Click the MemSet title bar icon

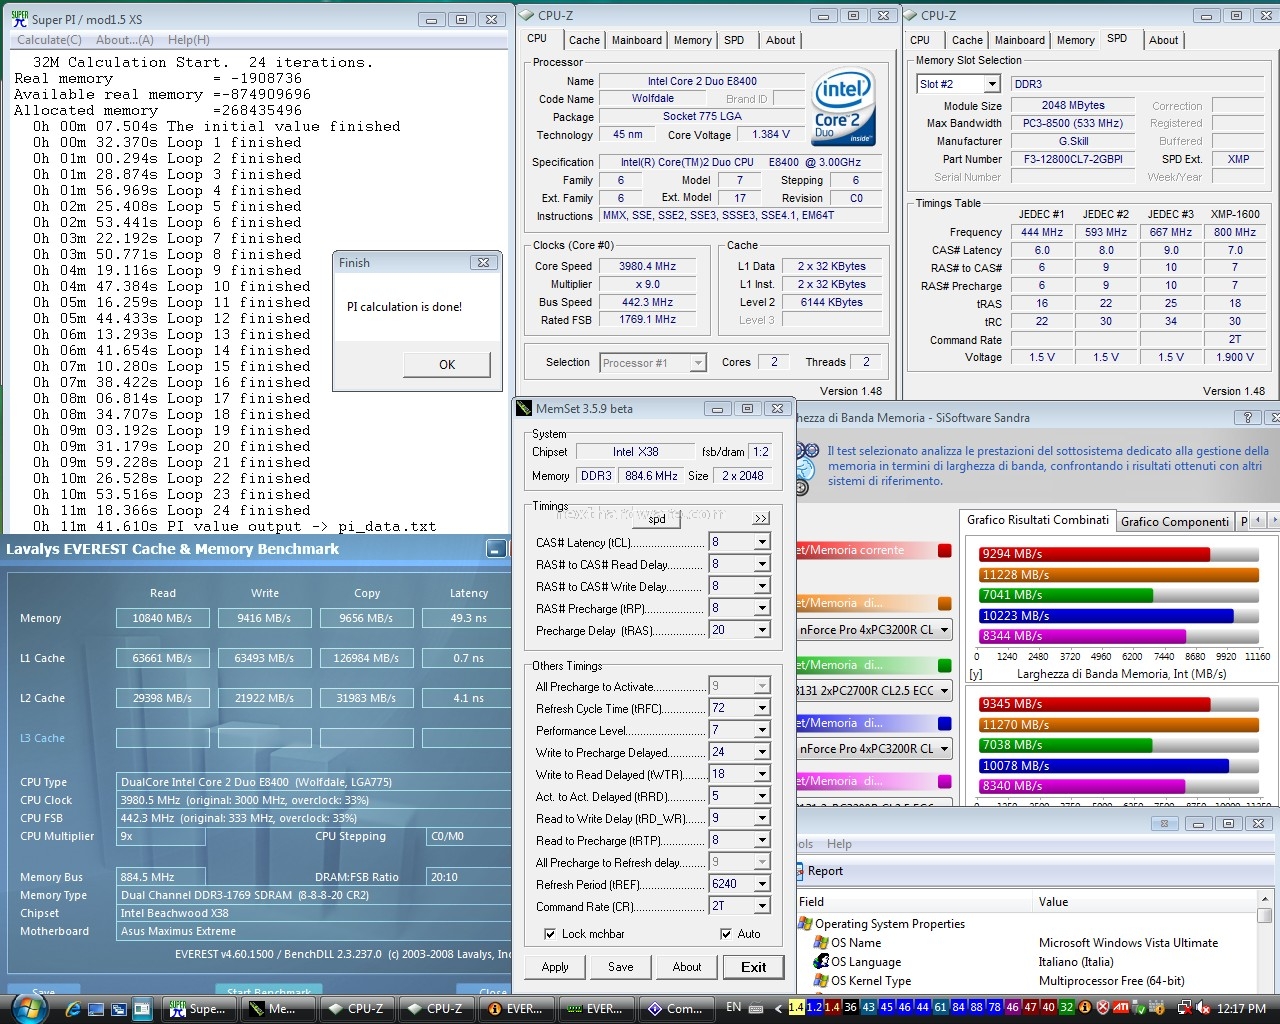click(x=524, y=408)
